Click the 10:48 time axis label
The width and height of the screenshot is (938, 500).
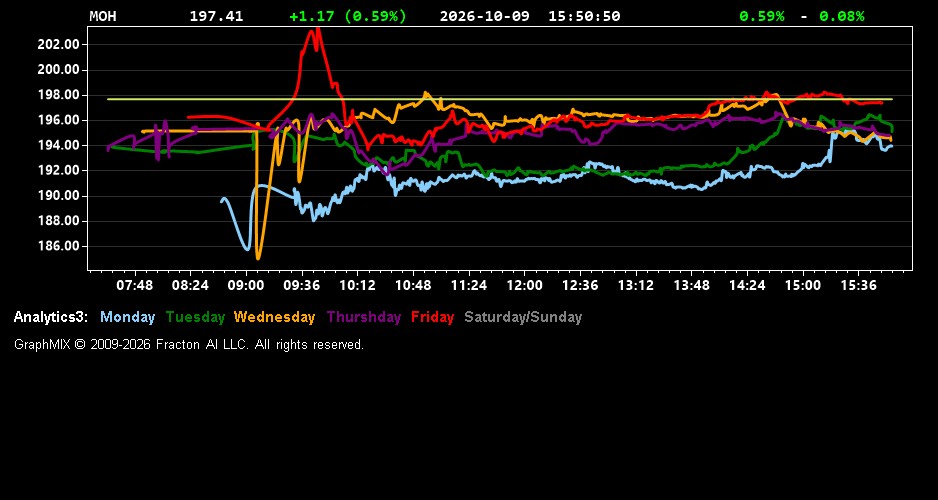coord(413,285)
